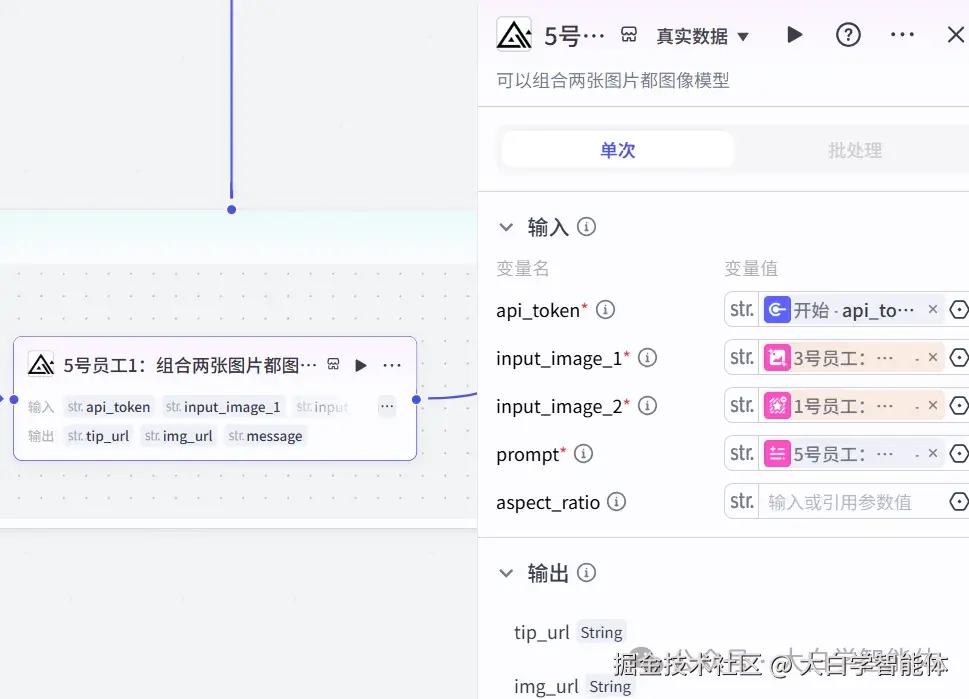This screenshot has width=969, height=699.
Task: Click the str tip_url tag on node
Action: tap(98, 436)
